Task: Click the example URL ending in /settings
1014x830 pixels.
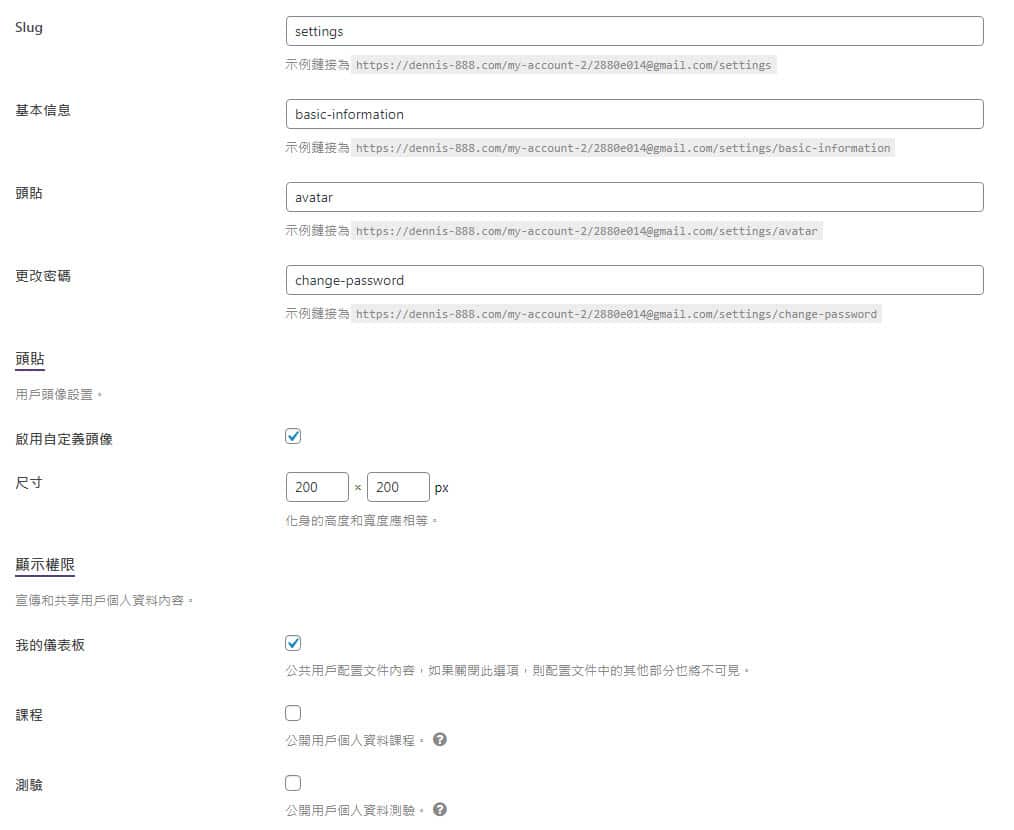Action: tap(564, 65)
